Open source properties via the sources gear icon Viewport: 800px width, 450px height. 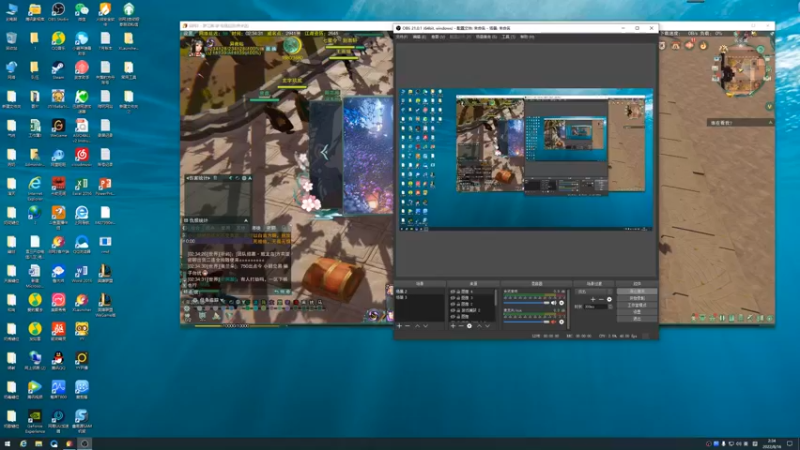click(469, 326)
